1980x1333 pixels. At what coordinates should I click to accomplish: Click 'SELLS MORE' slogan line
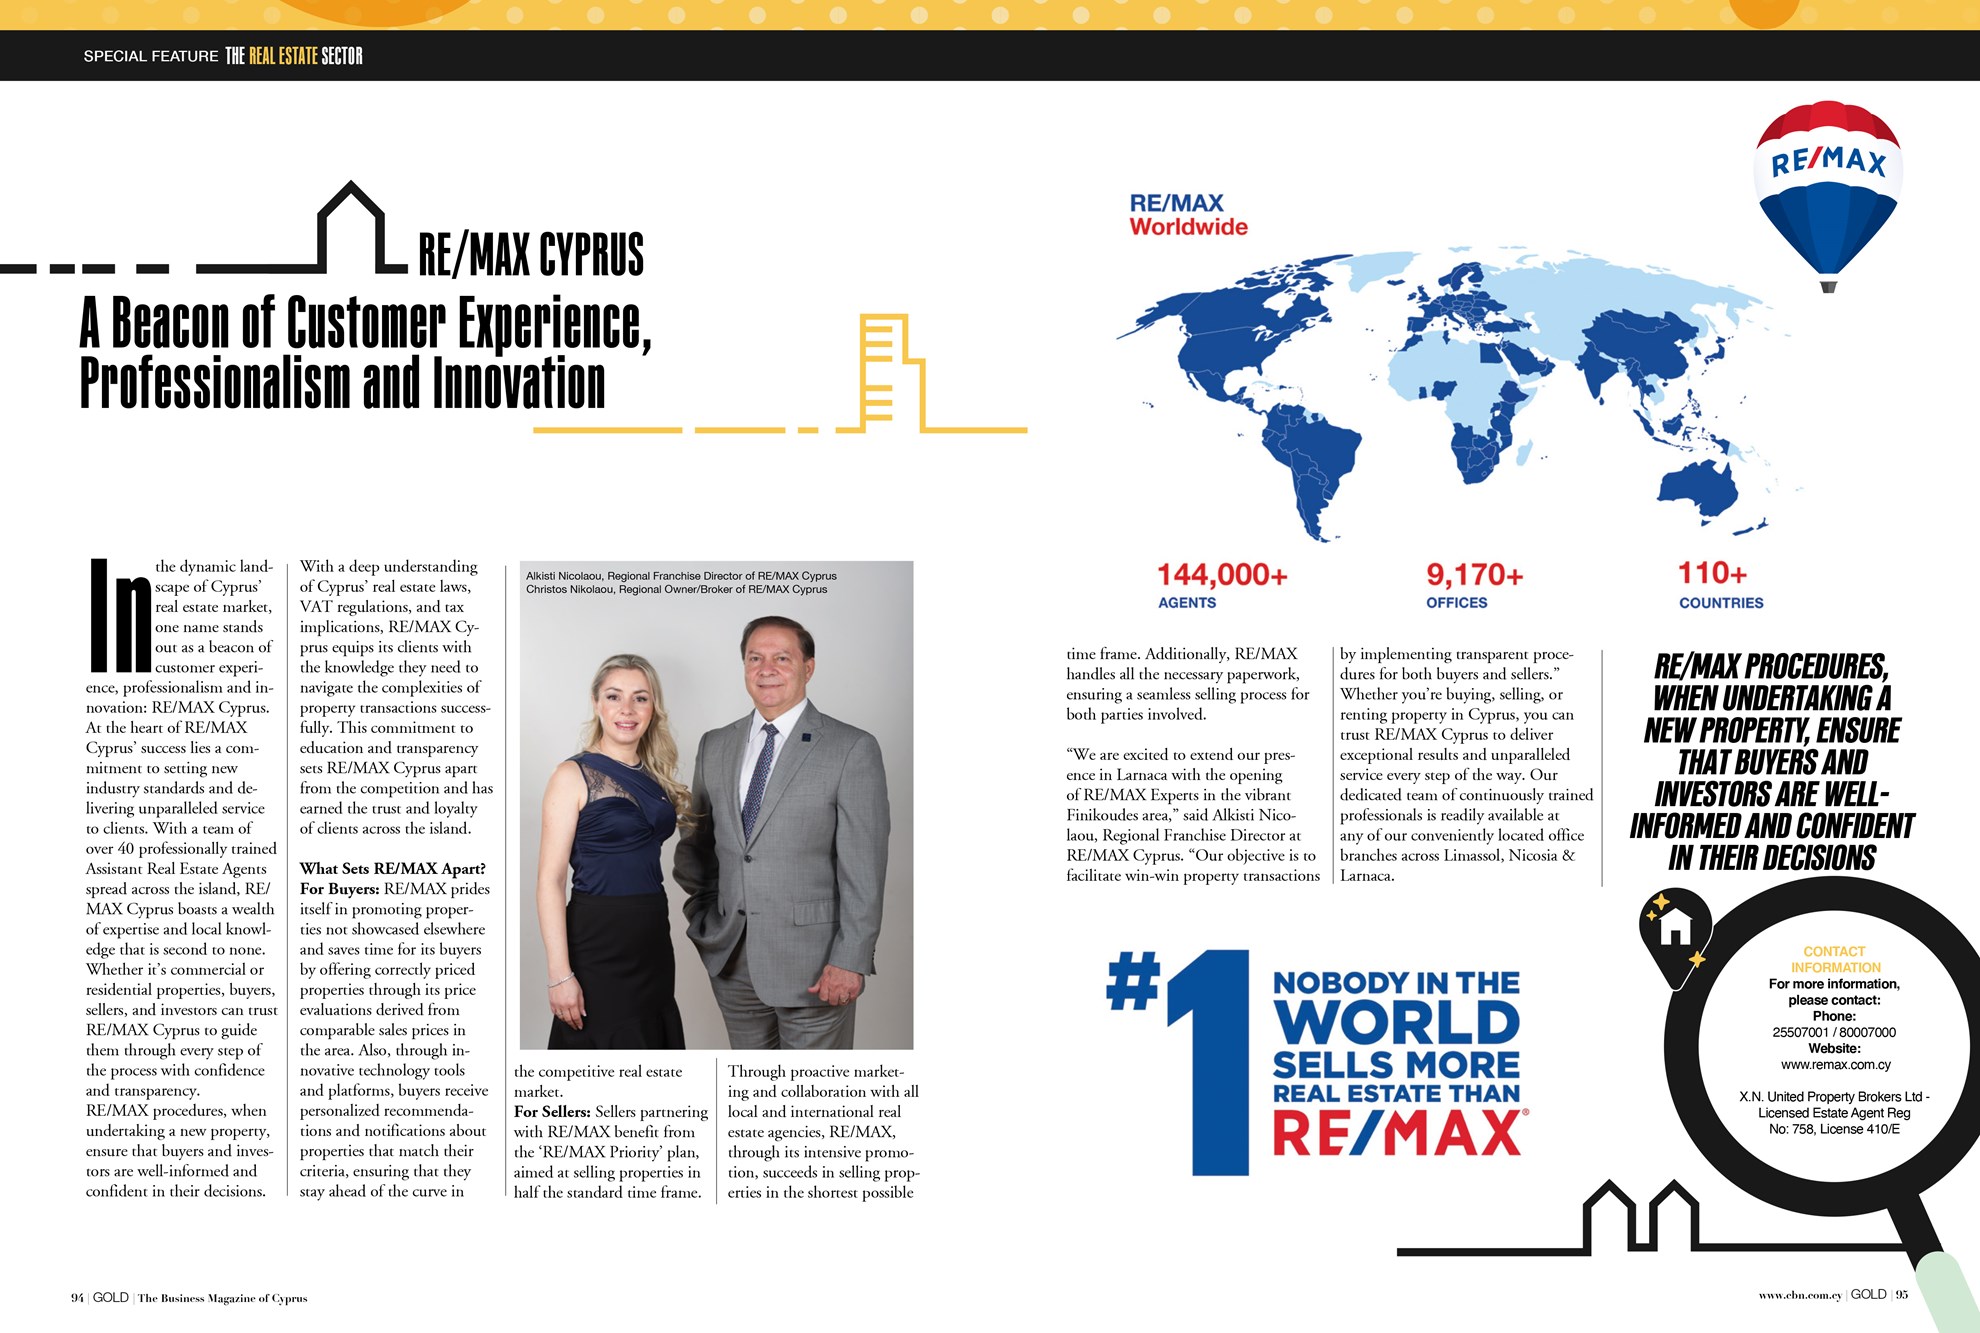tap(1396, 1065)
